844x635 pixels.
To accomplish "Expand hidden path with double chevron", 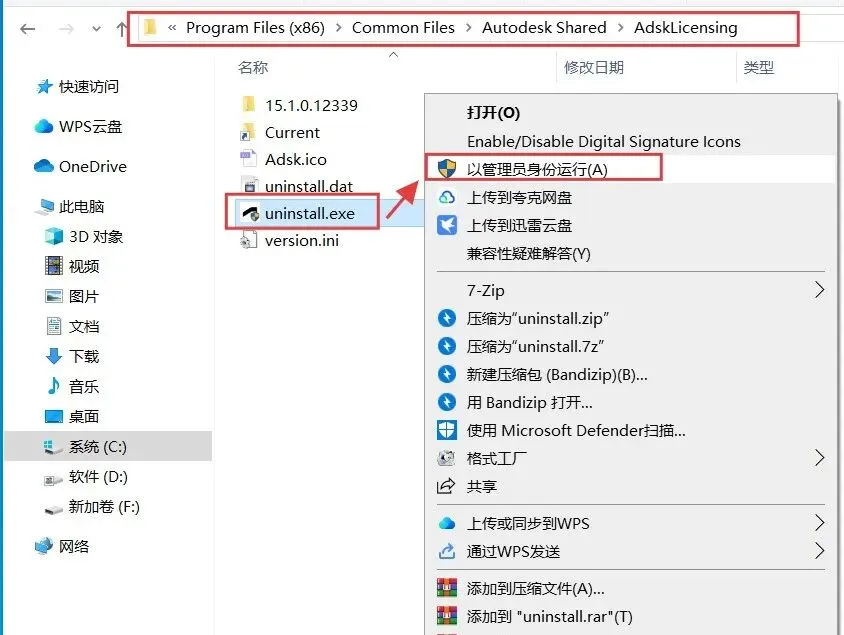I will coord(172,27).
